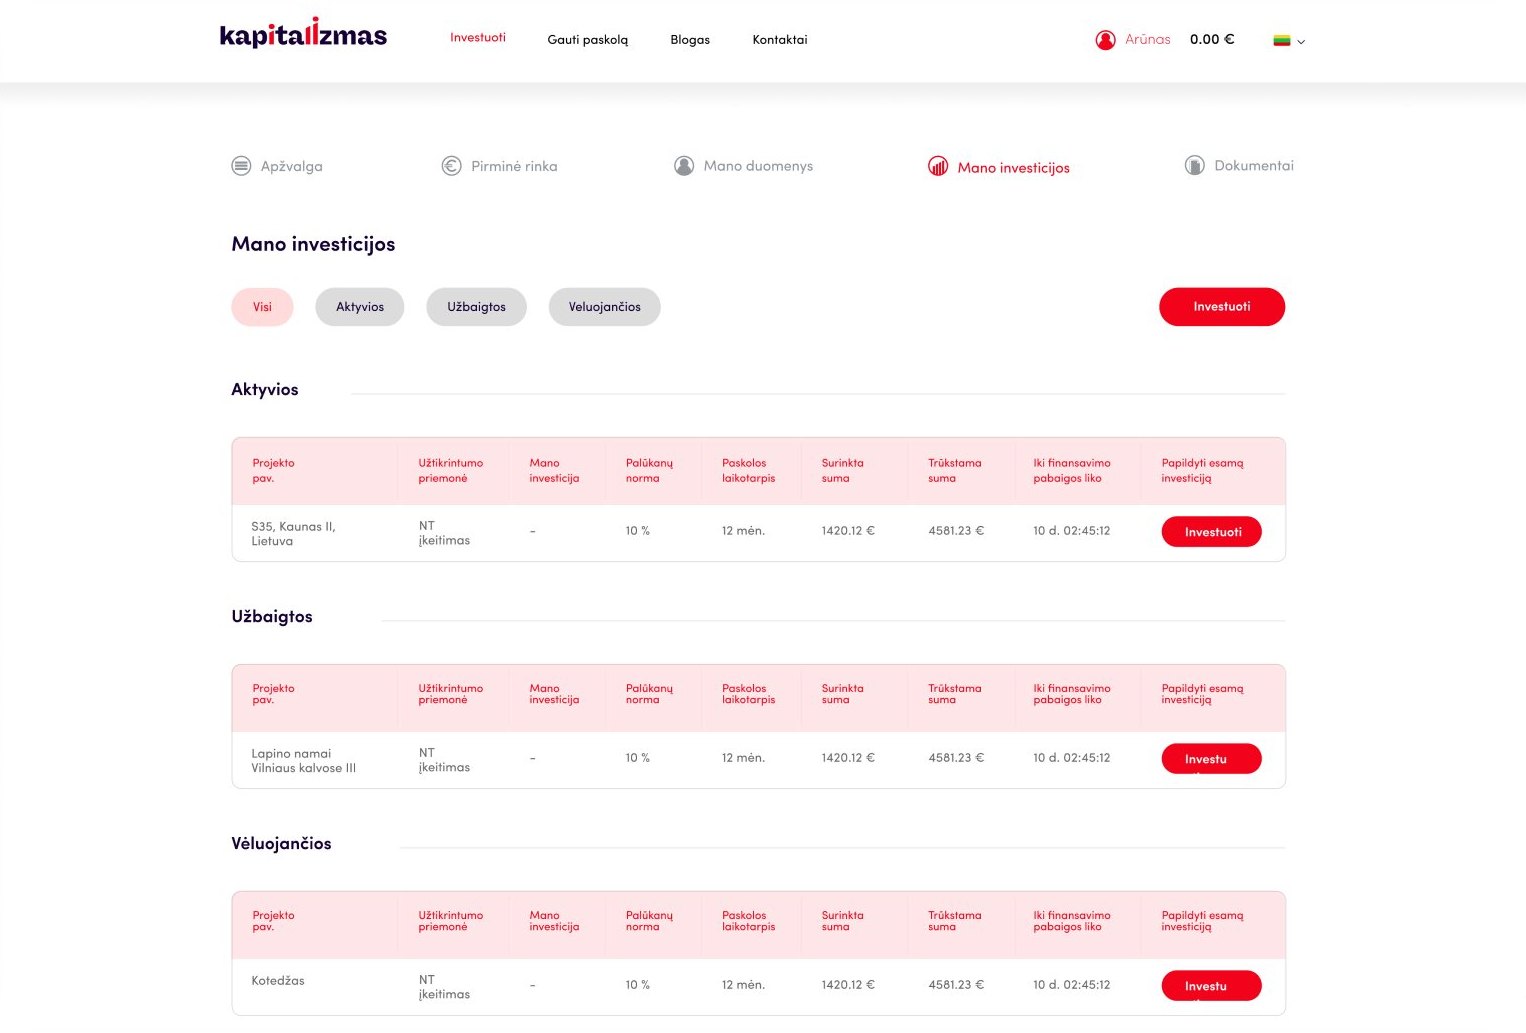This screenshot has width=1526, height=1033.
Task: Select the Vėluojančios filter pill
Action: (x=605, y=307)
